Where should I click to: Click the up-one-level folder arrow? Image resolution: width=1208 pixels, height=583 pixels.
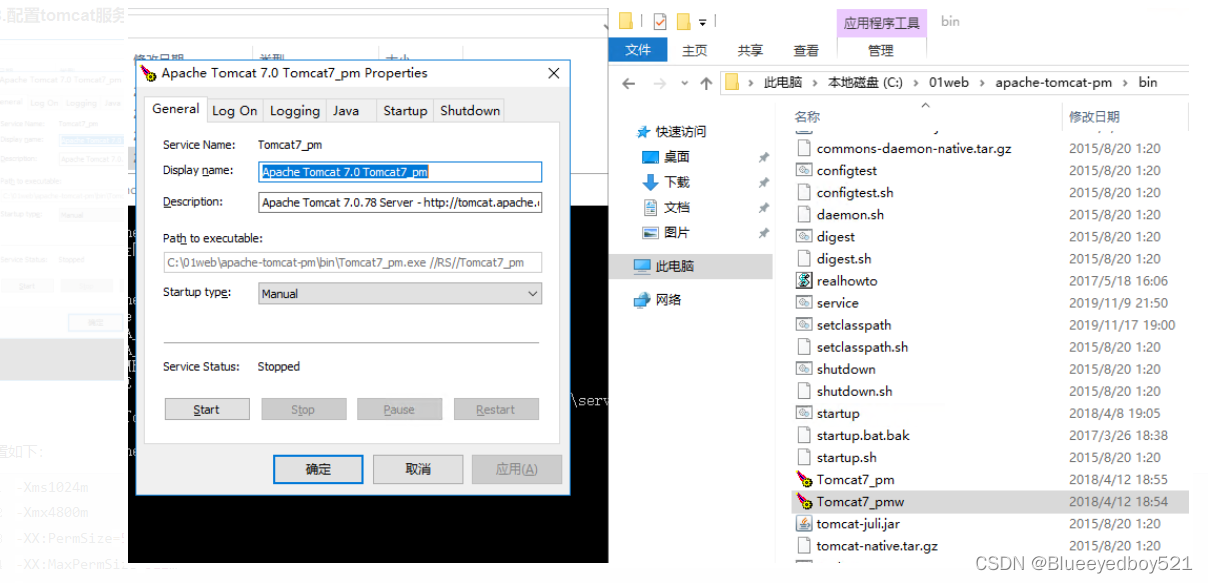706,82
